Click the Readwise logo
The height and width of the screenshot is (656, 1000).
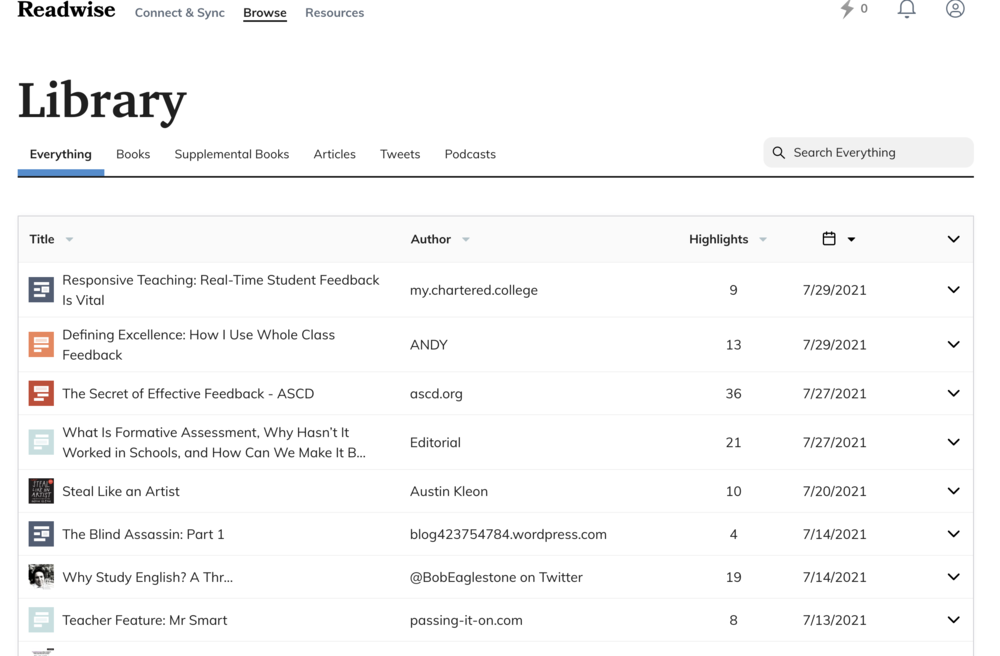(x=66, y=10)
